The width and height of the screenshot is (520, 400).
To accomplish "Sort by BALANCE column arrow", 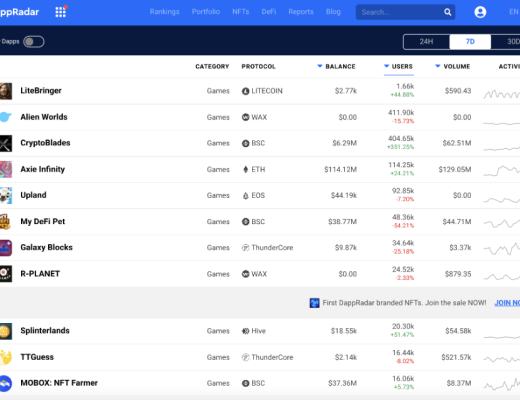I will [319, 66].
